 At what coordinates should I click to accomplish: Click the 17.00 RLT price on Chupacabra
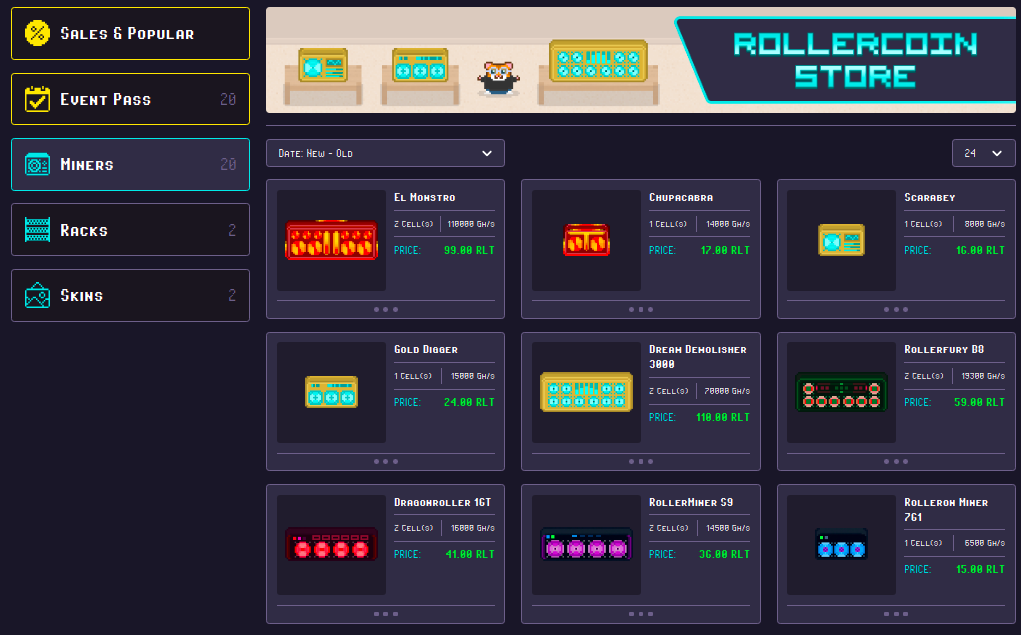pos(725,250)
